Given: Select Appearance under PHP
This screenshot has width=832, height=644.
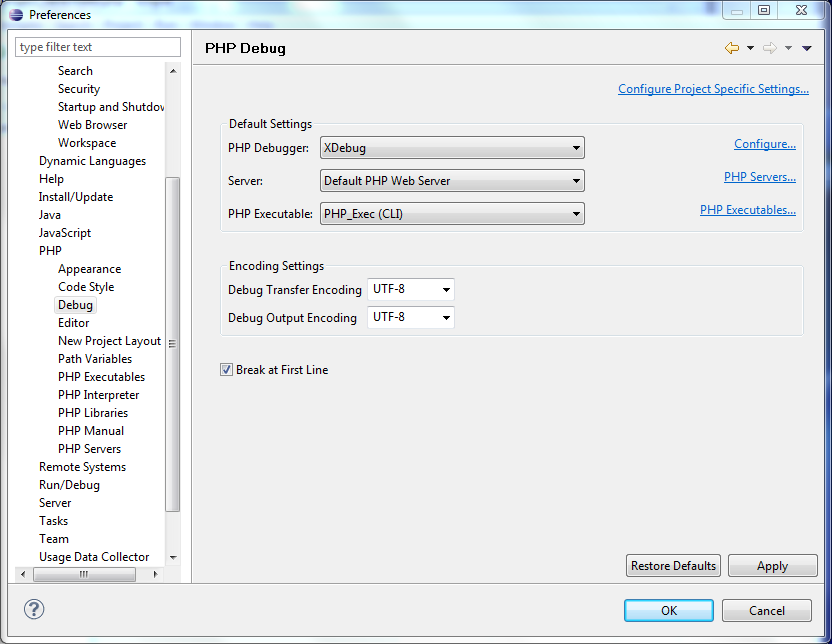Looking at the screenshot, I should coord(90,269).
